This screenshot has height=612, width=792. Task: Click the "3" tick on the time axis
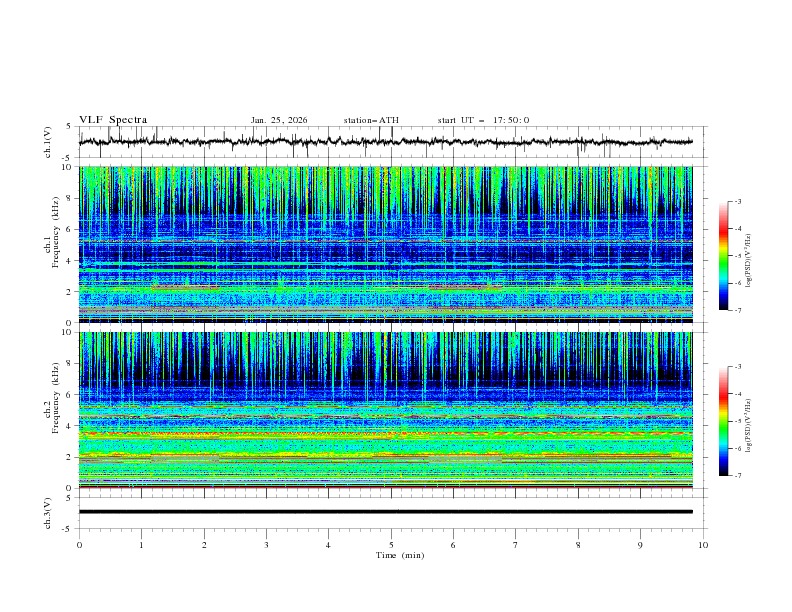pyautogui.click(x=266, y=545)
